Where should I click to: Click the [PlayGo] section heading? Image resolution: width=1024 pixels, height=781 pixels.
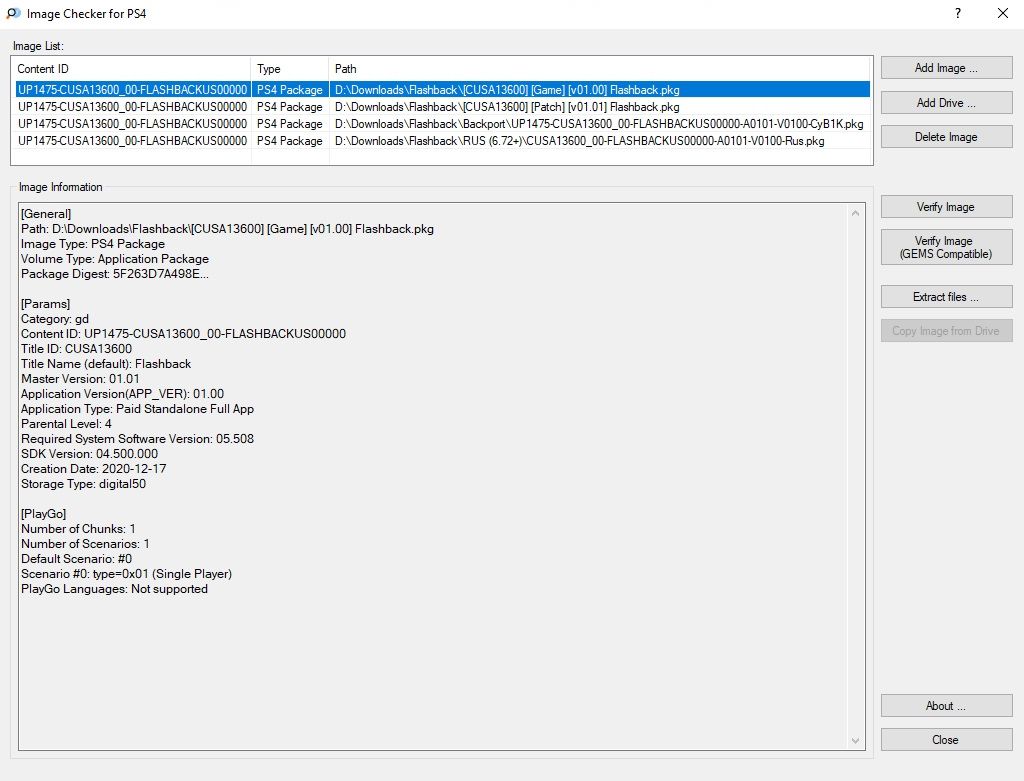(44, 513)
